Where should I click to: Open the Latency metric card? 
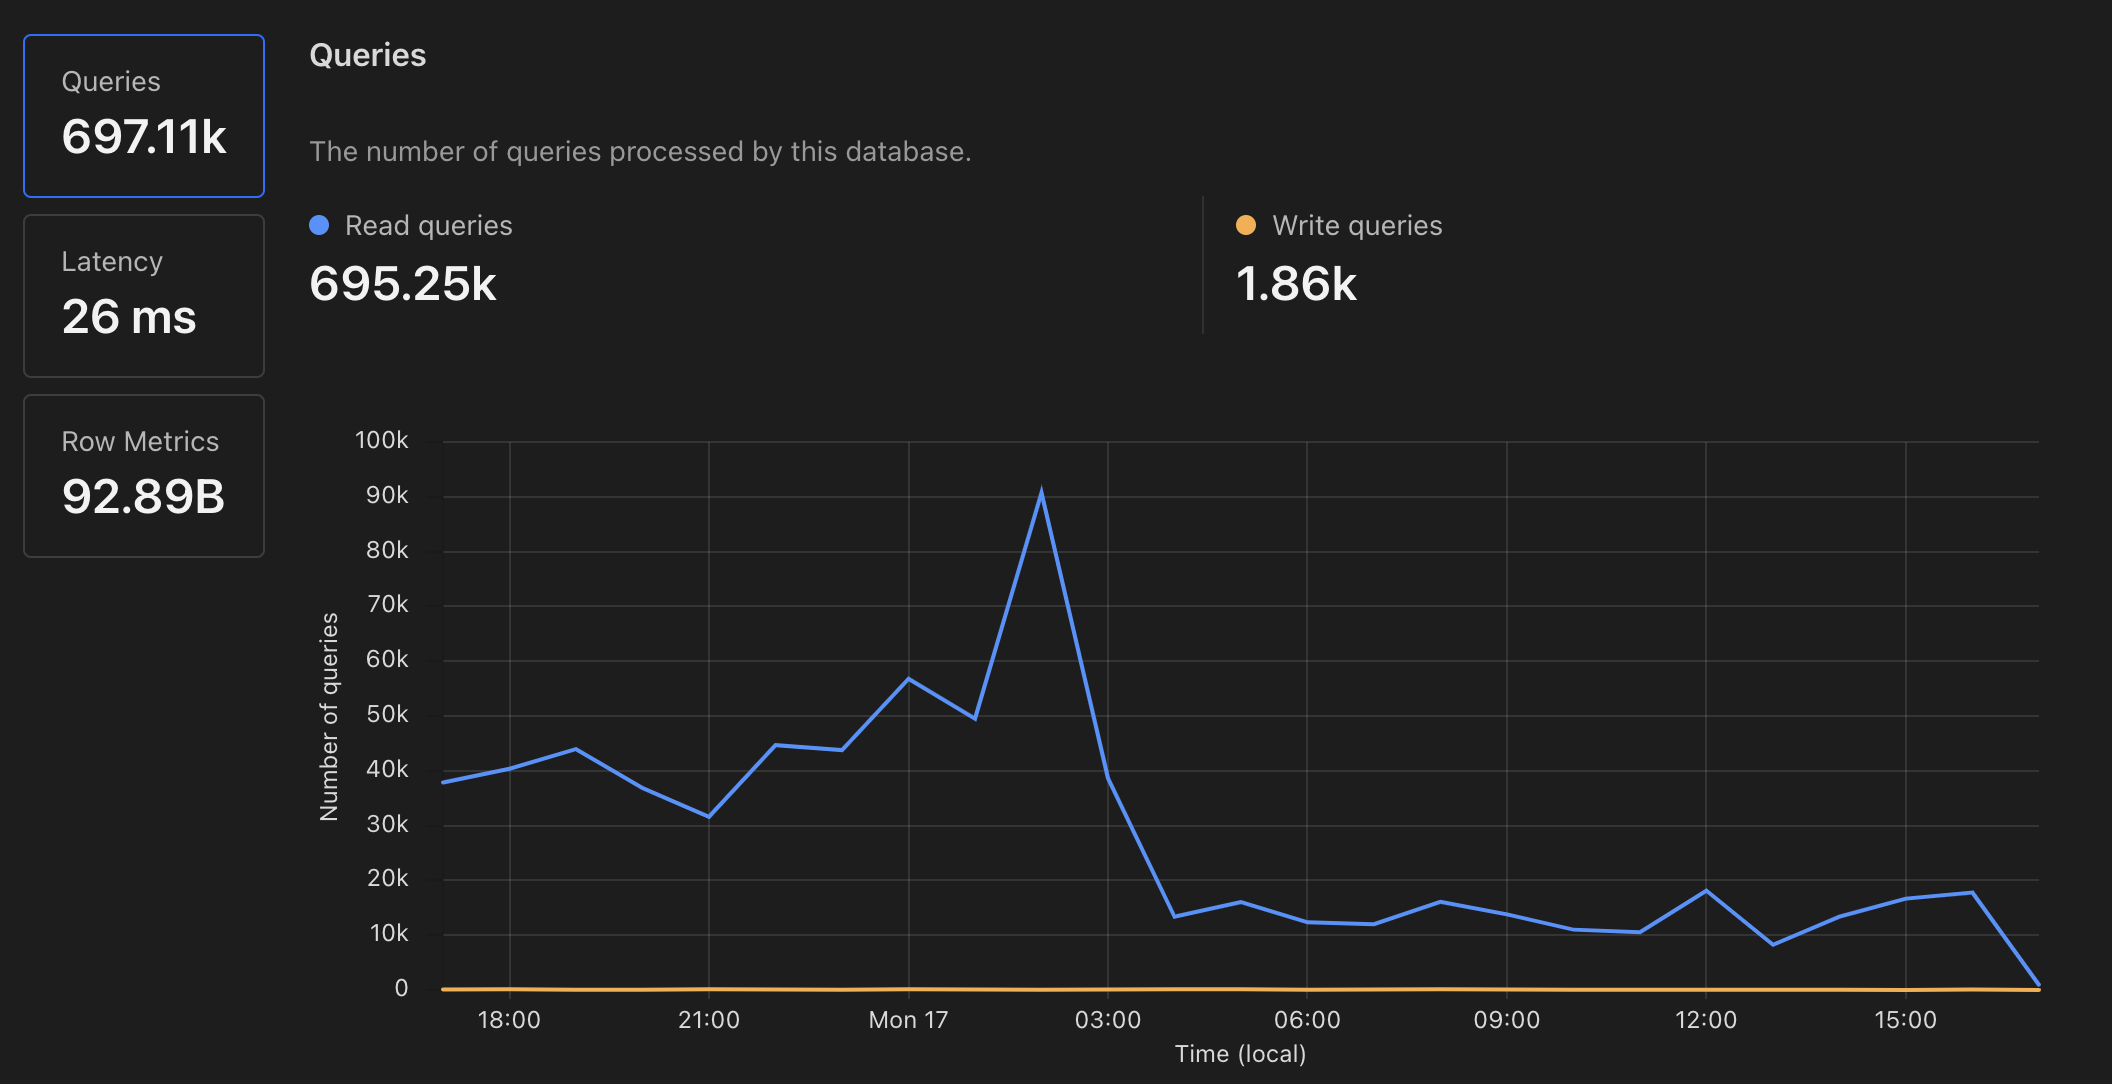[144, 296]
